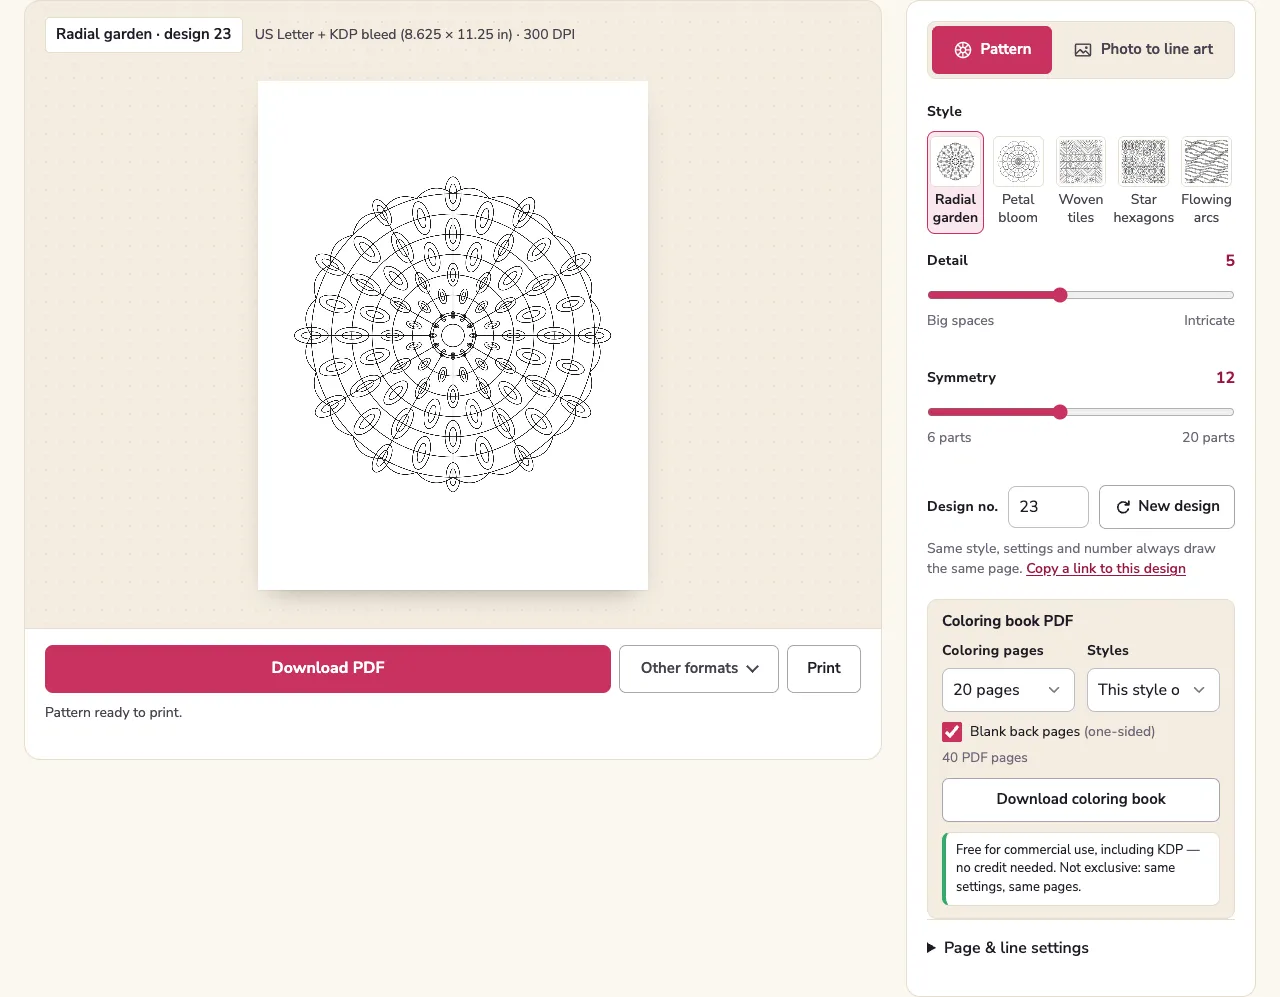Choose the Petal bloom style
Viewport: 1280px width, 997px height.
pos(1018,182)
